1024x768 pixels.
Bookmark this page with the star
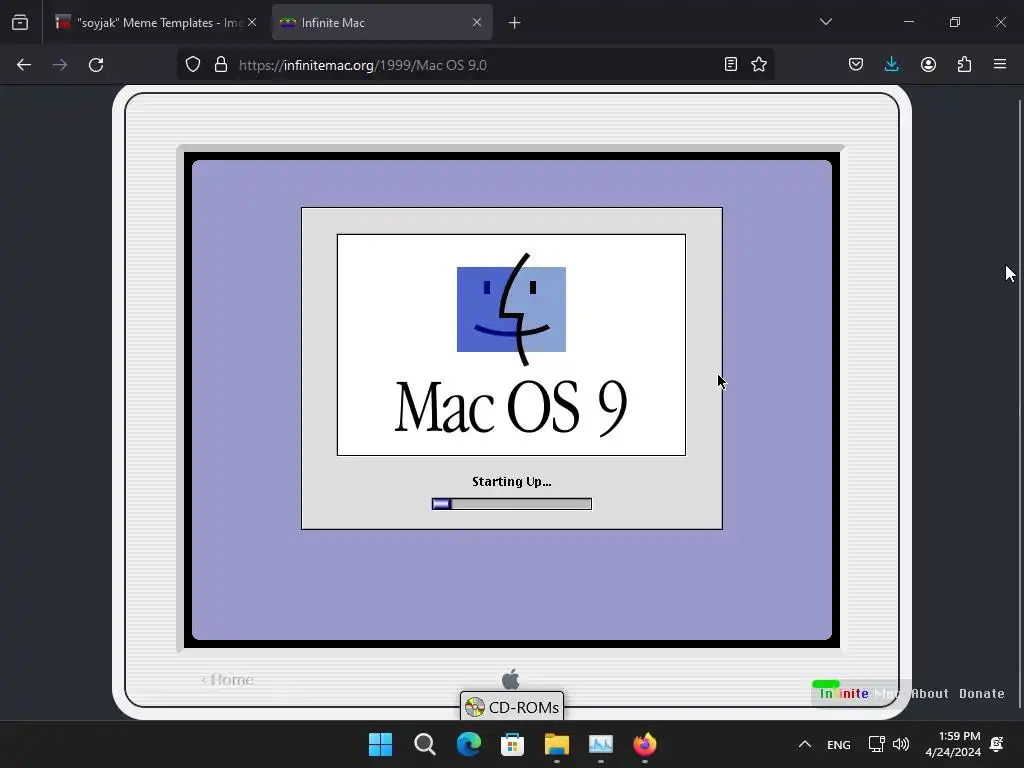tap(759, 64)
